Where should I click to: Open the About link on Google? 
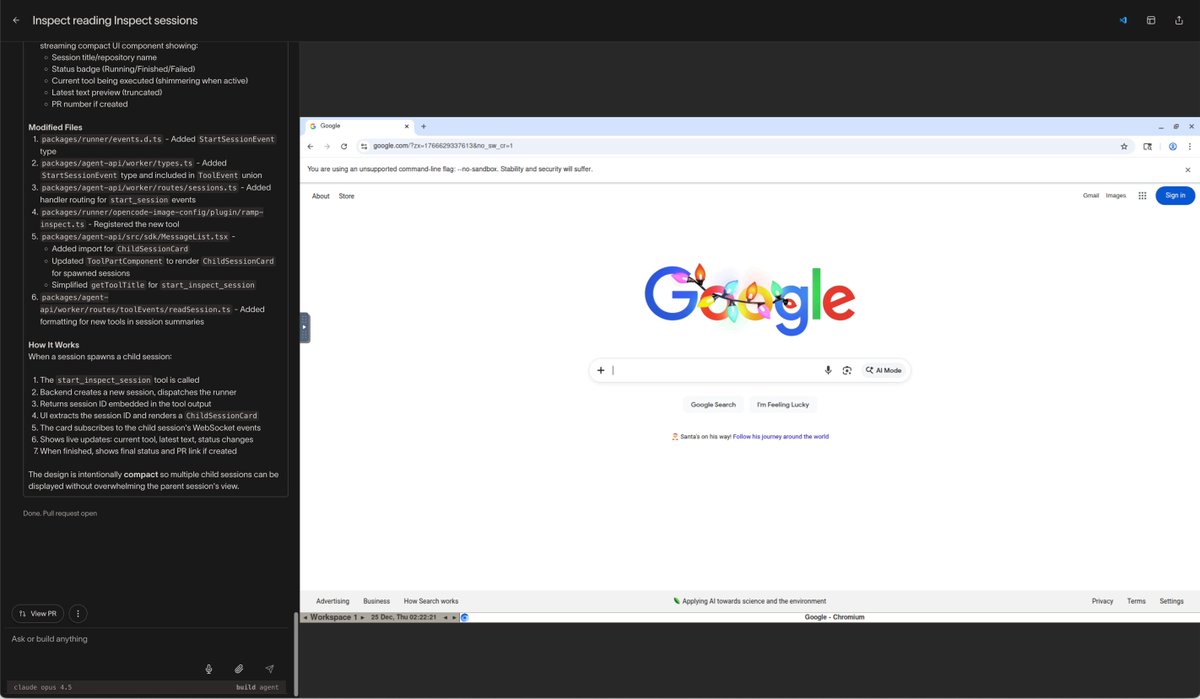pyautogui.click(x=320, y=196)
